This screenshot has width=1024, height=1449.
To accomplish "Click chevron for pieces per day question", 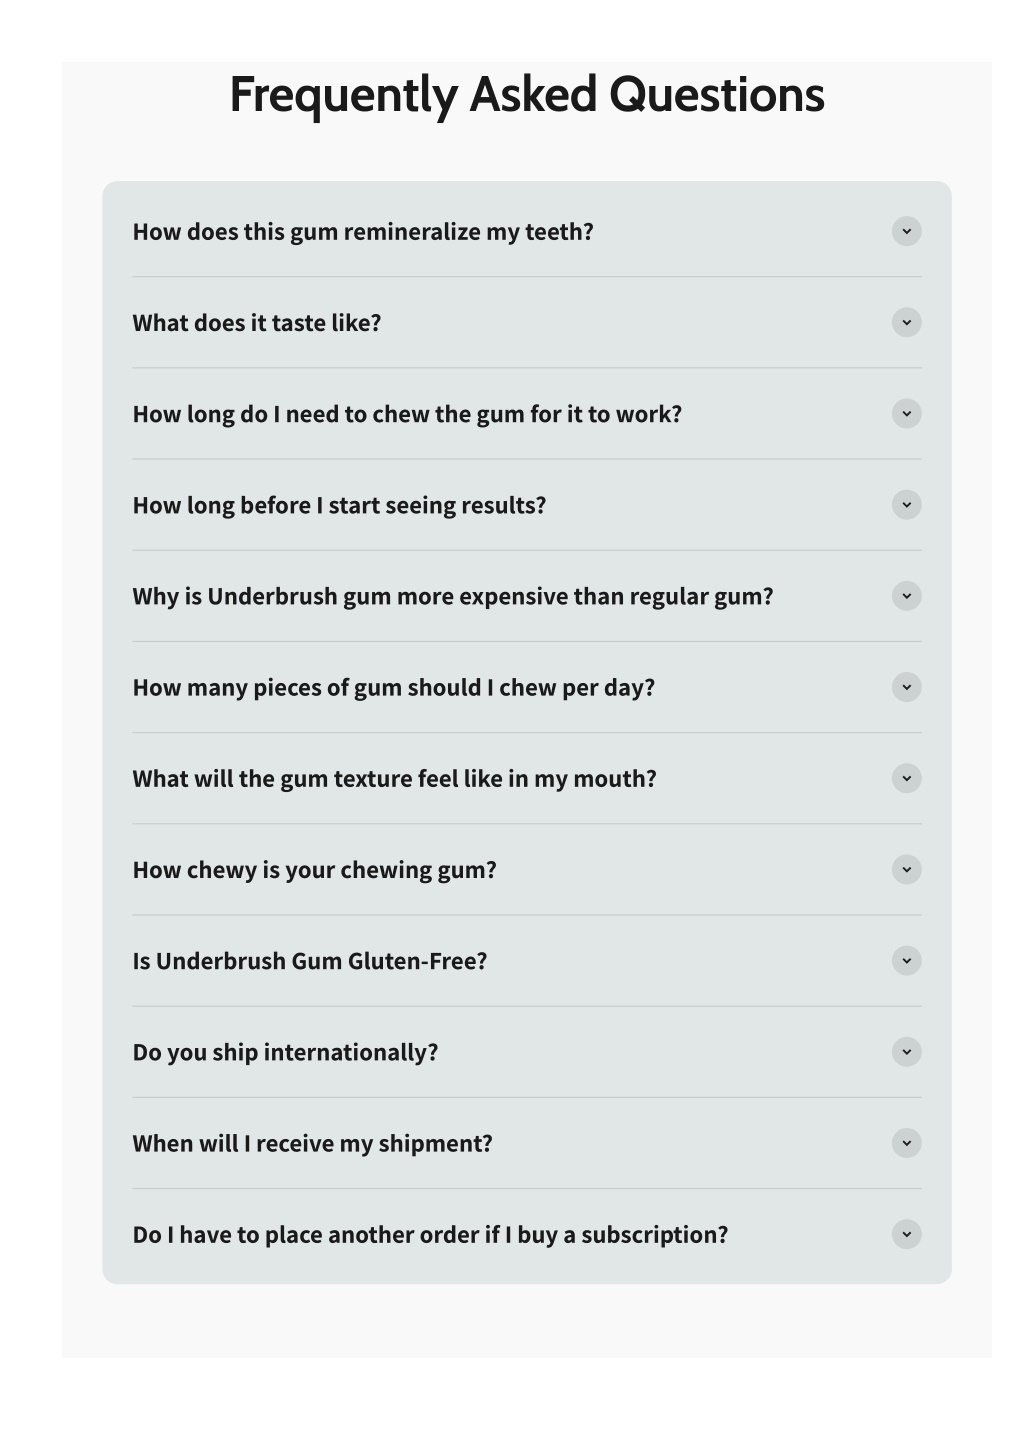I will [x=906, y=687].
